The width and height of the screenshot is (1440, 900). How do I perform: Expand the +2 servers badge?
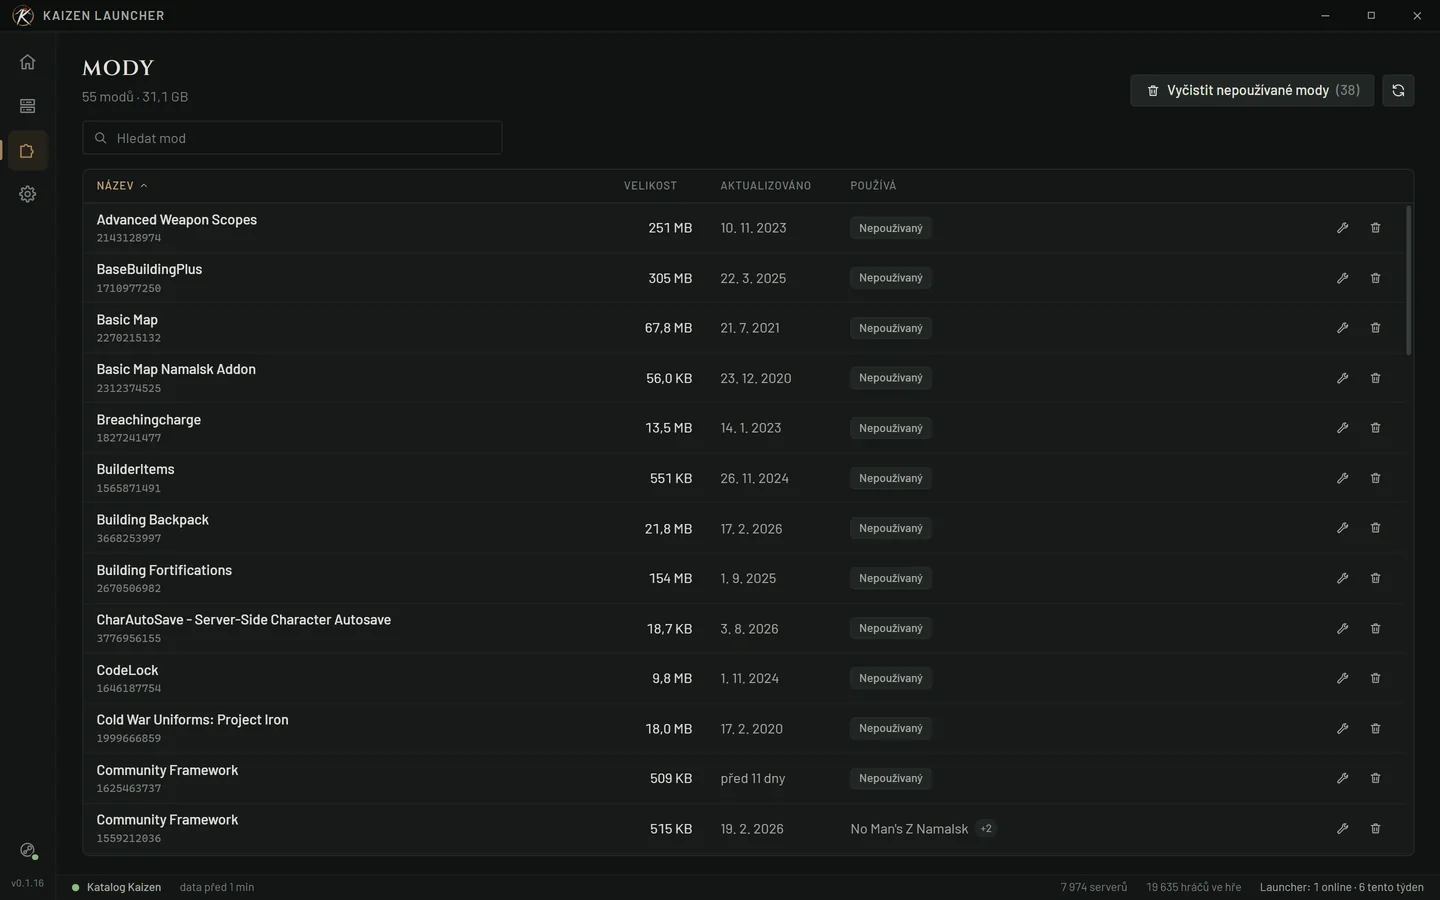(x=986, y=828)
